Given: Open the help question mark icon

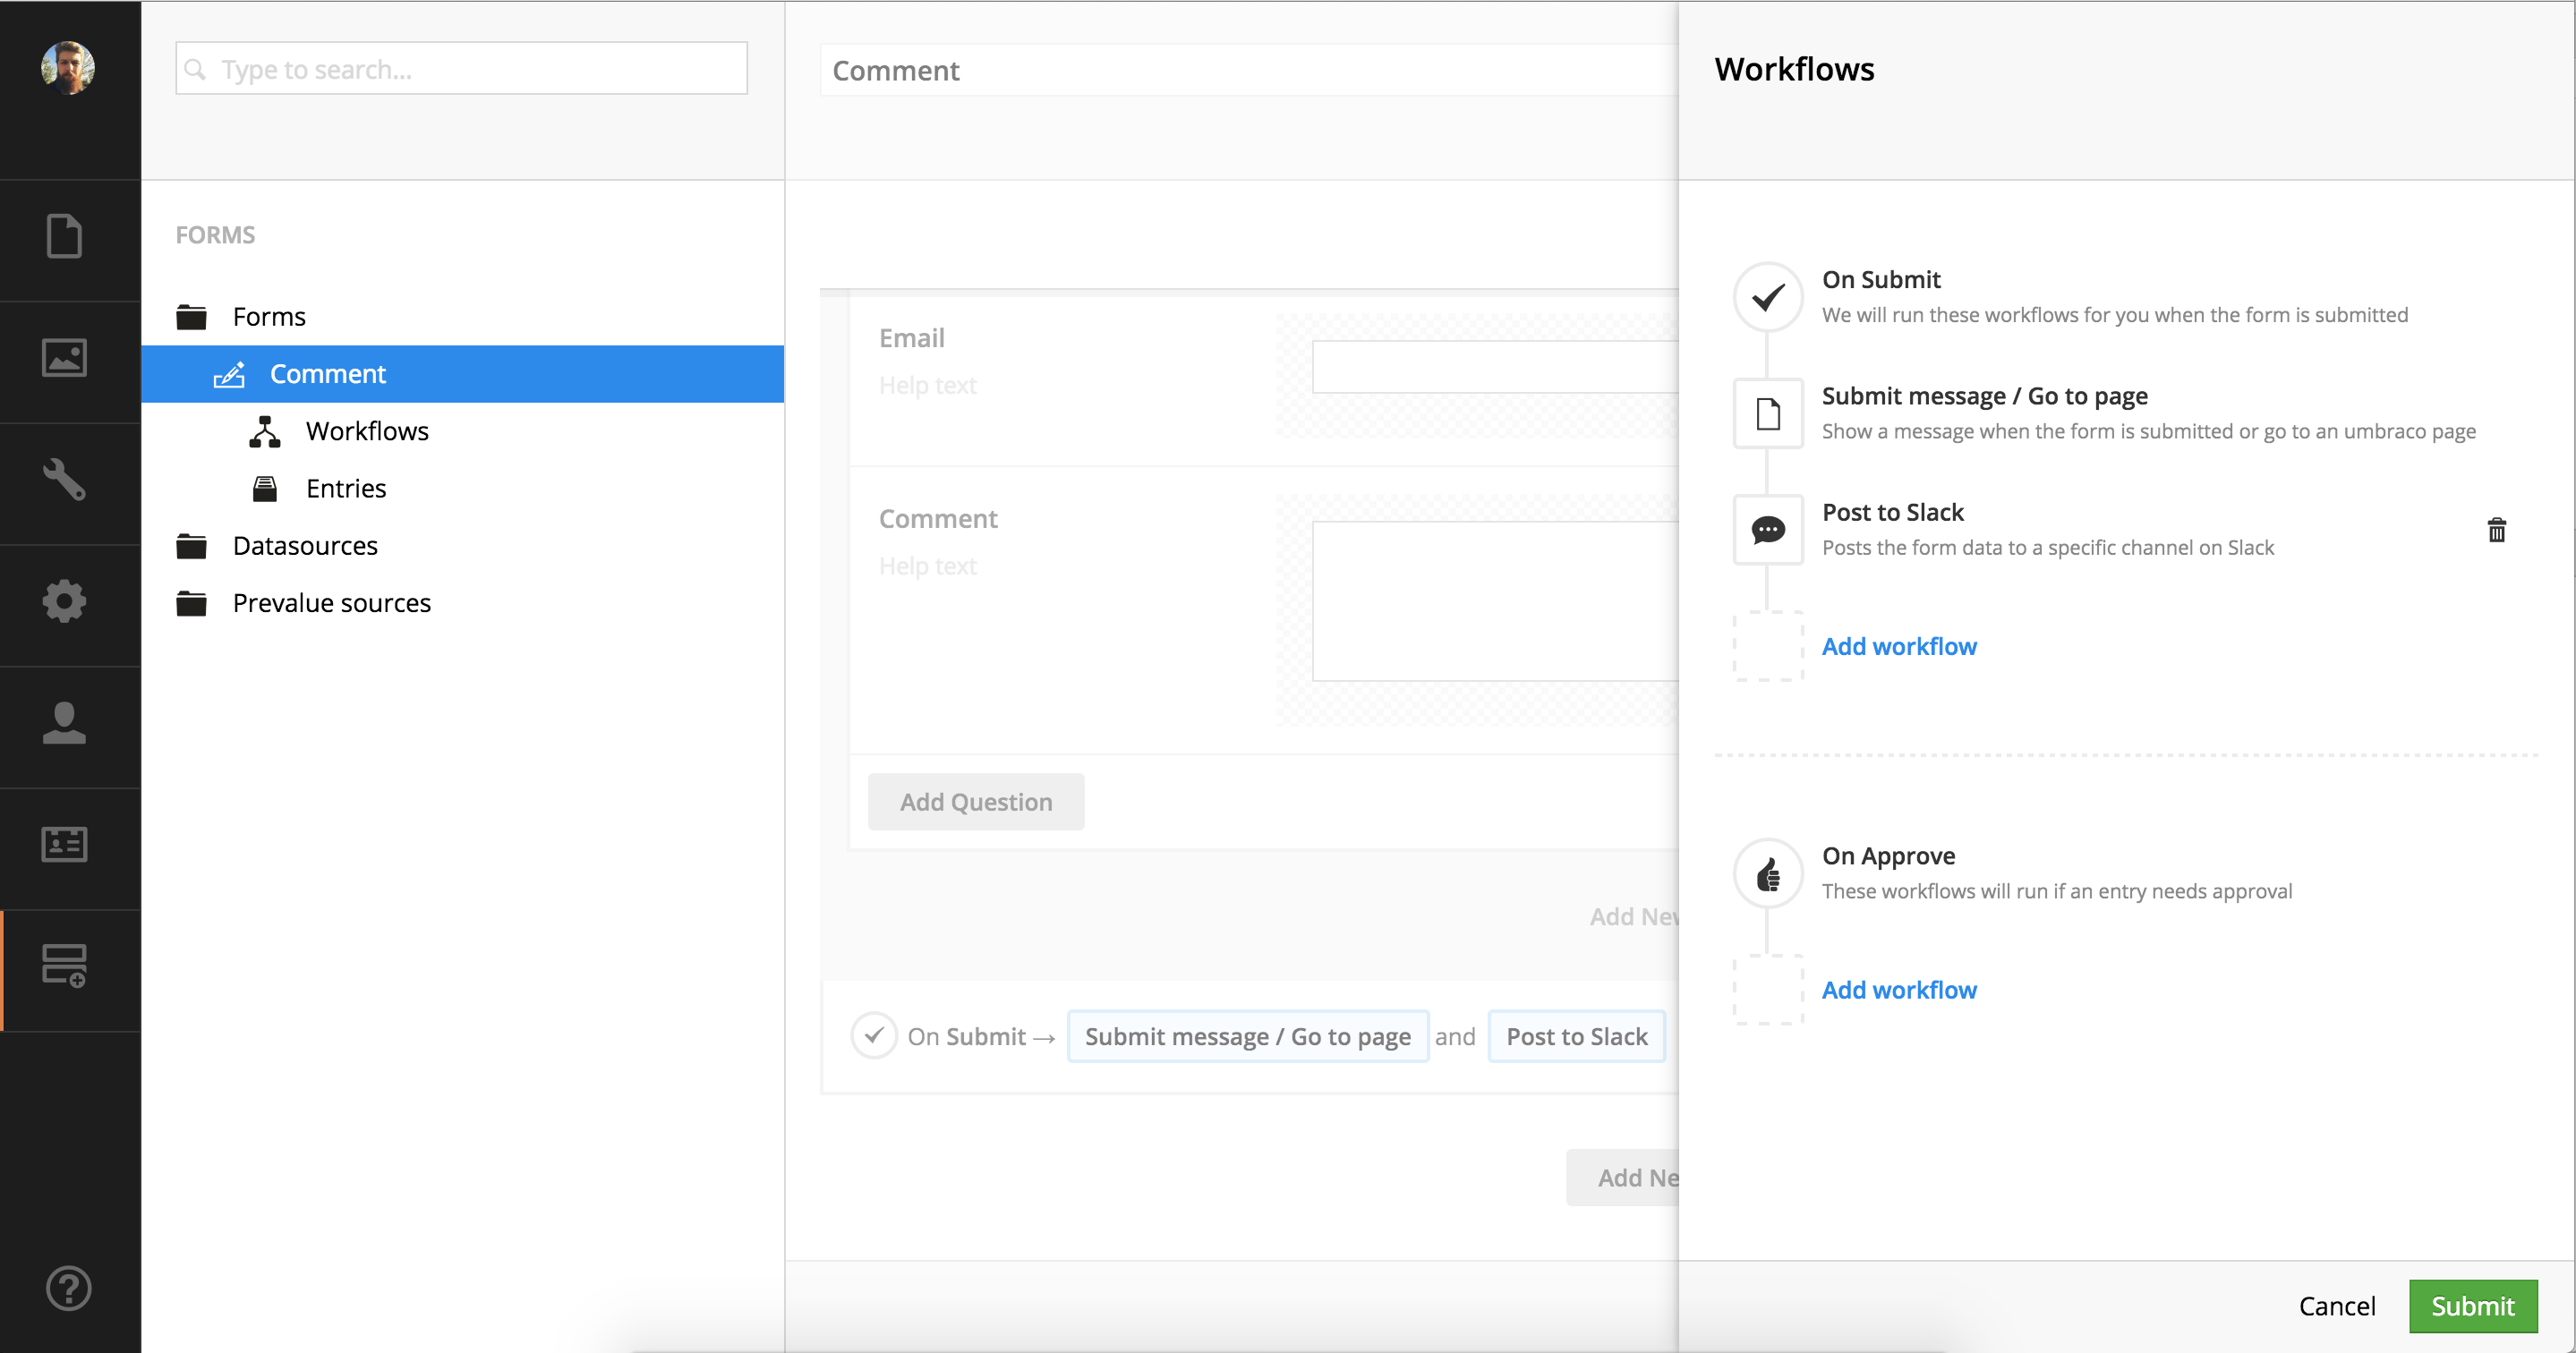Looking at the screenshot, I should tap(68, 1288).
